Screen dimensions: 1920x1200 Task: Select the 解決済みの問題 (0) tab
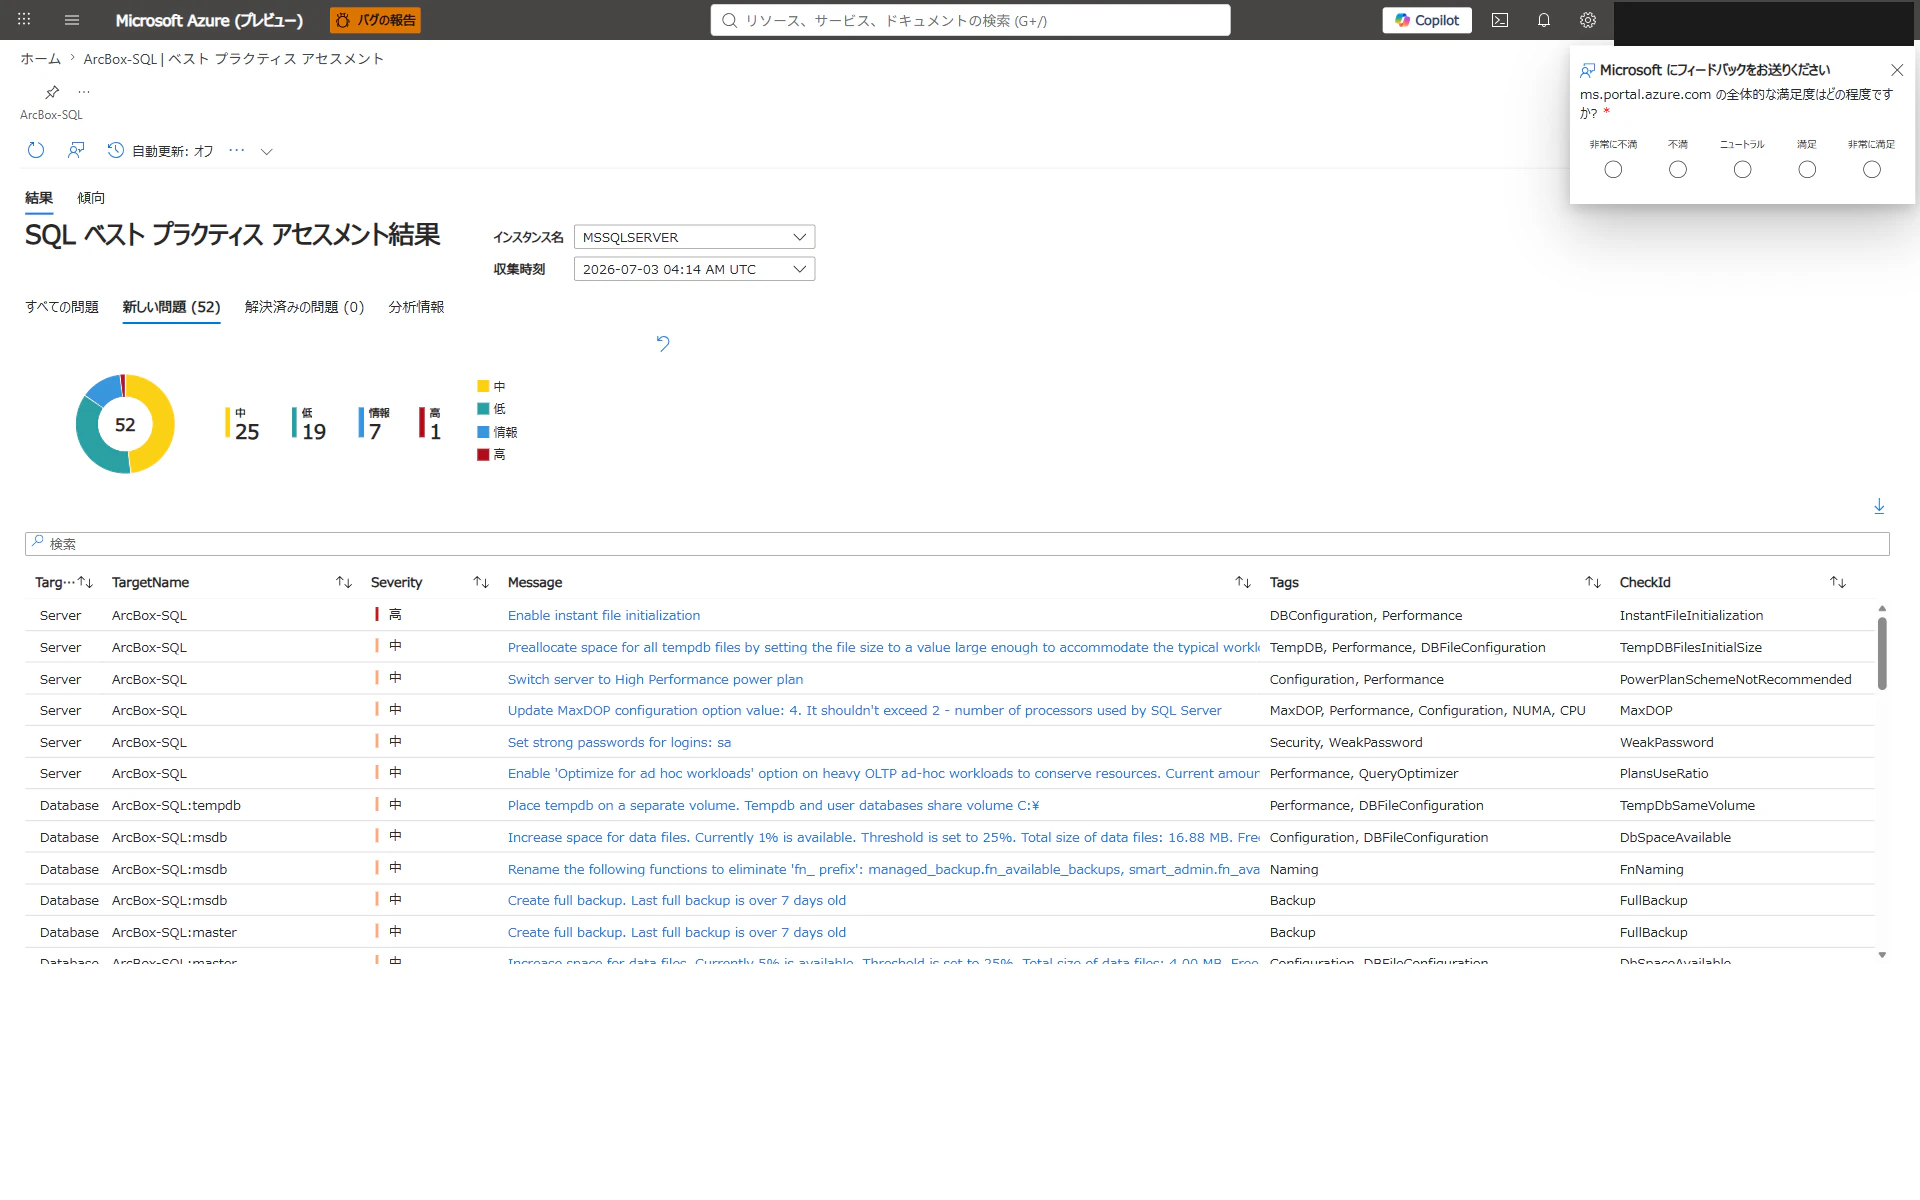coord(304,307)
